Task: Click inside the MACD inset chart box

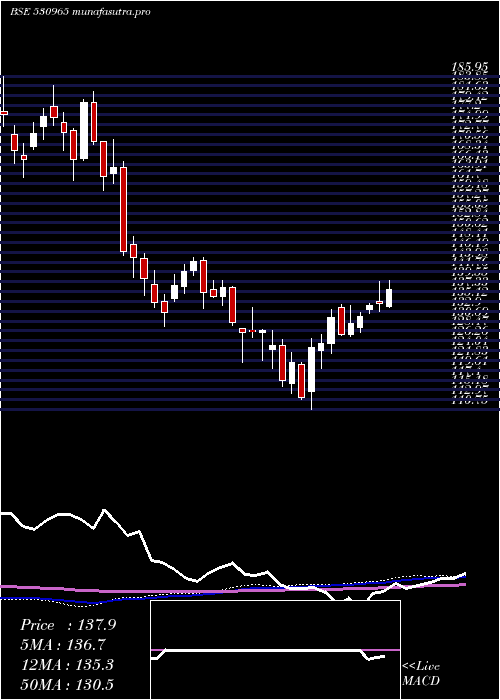Action: point(275,650)
